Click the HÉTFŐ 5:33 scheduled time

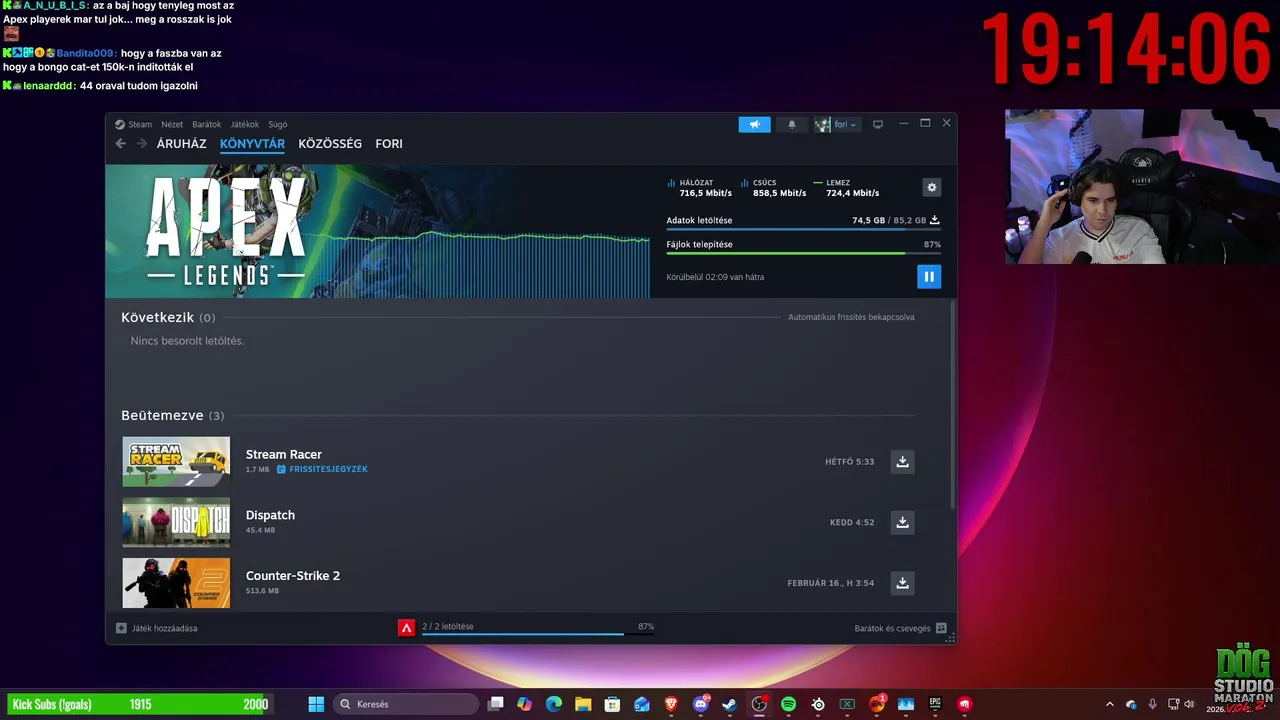tap(849, 462)
